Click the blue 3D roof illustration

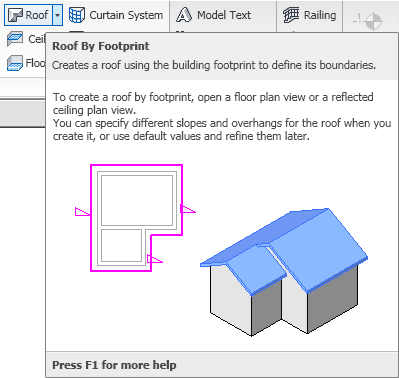pyautogui.click(x=284, y=272)
